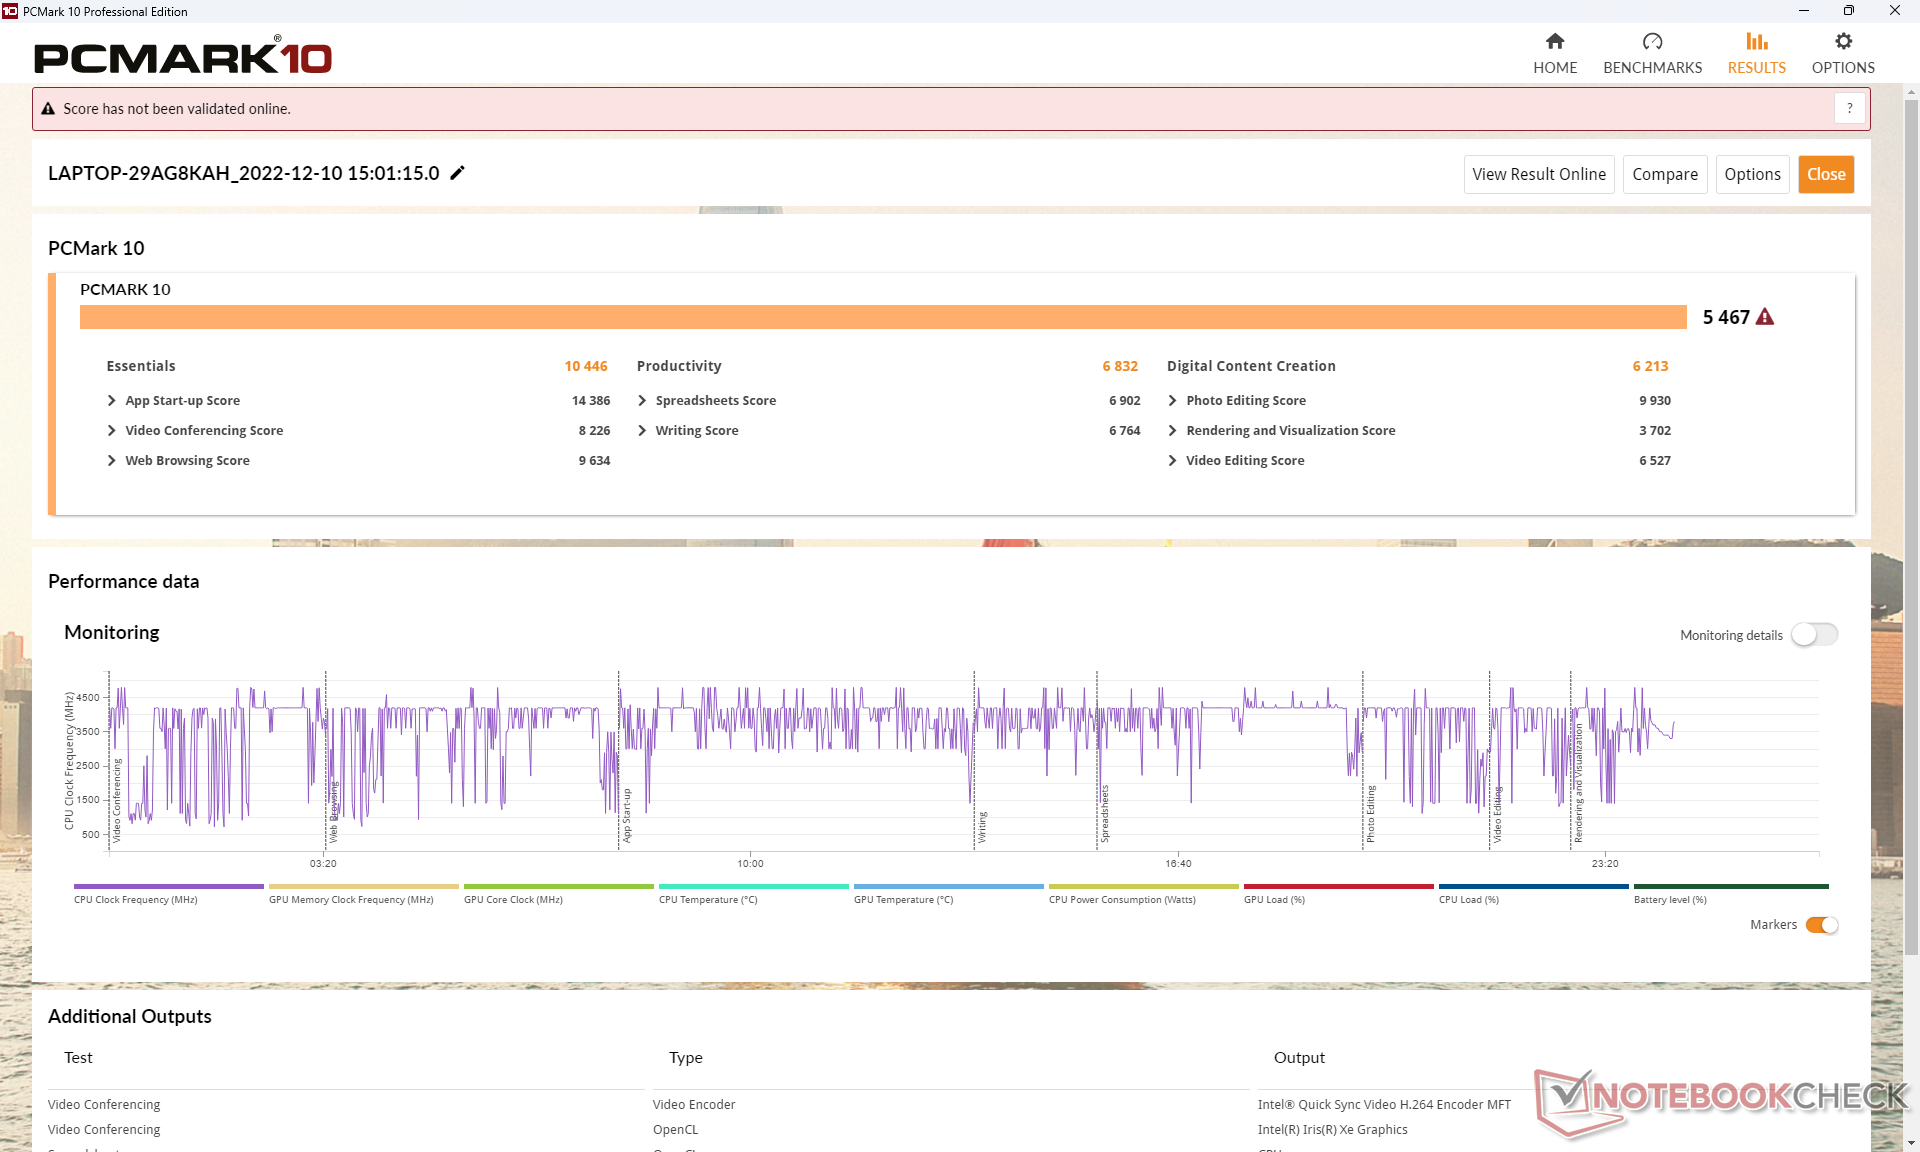Select CPU Clock Frequency legend swatch
This screenshot has width=1920, height=1152.
click(x=168, y=886)
